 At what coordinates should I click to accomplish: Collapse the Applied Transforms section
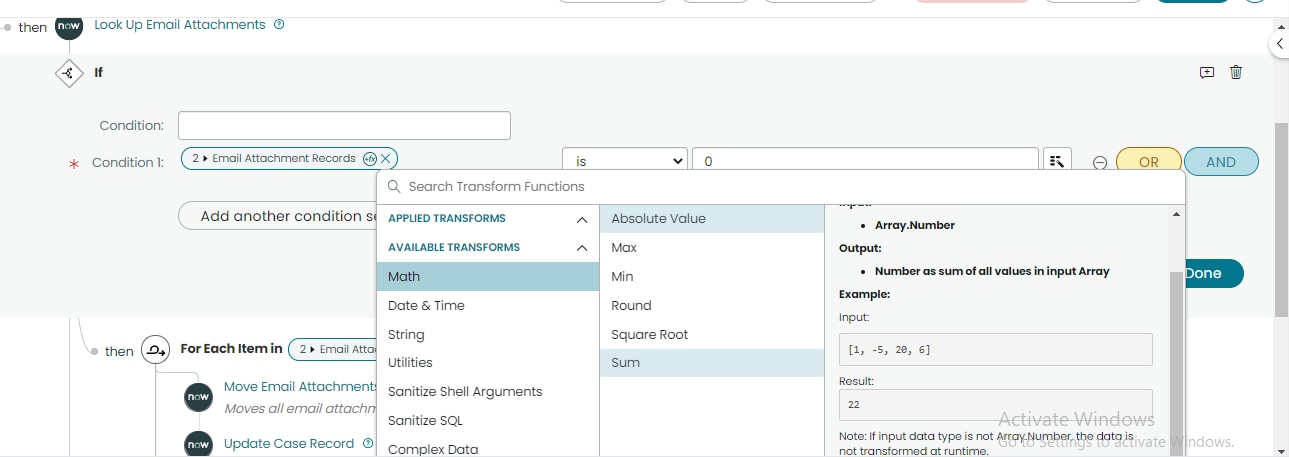pos(581,219)
